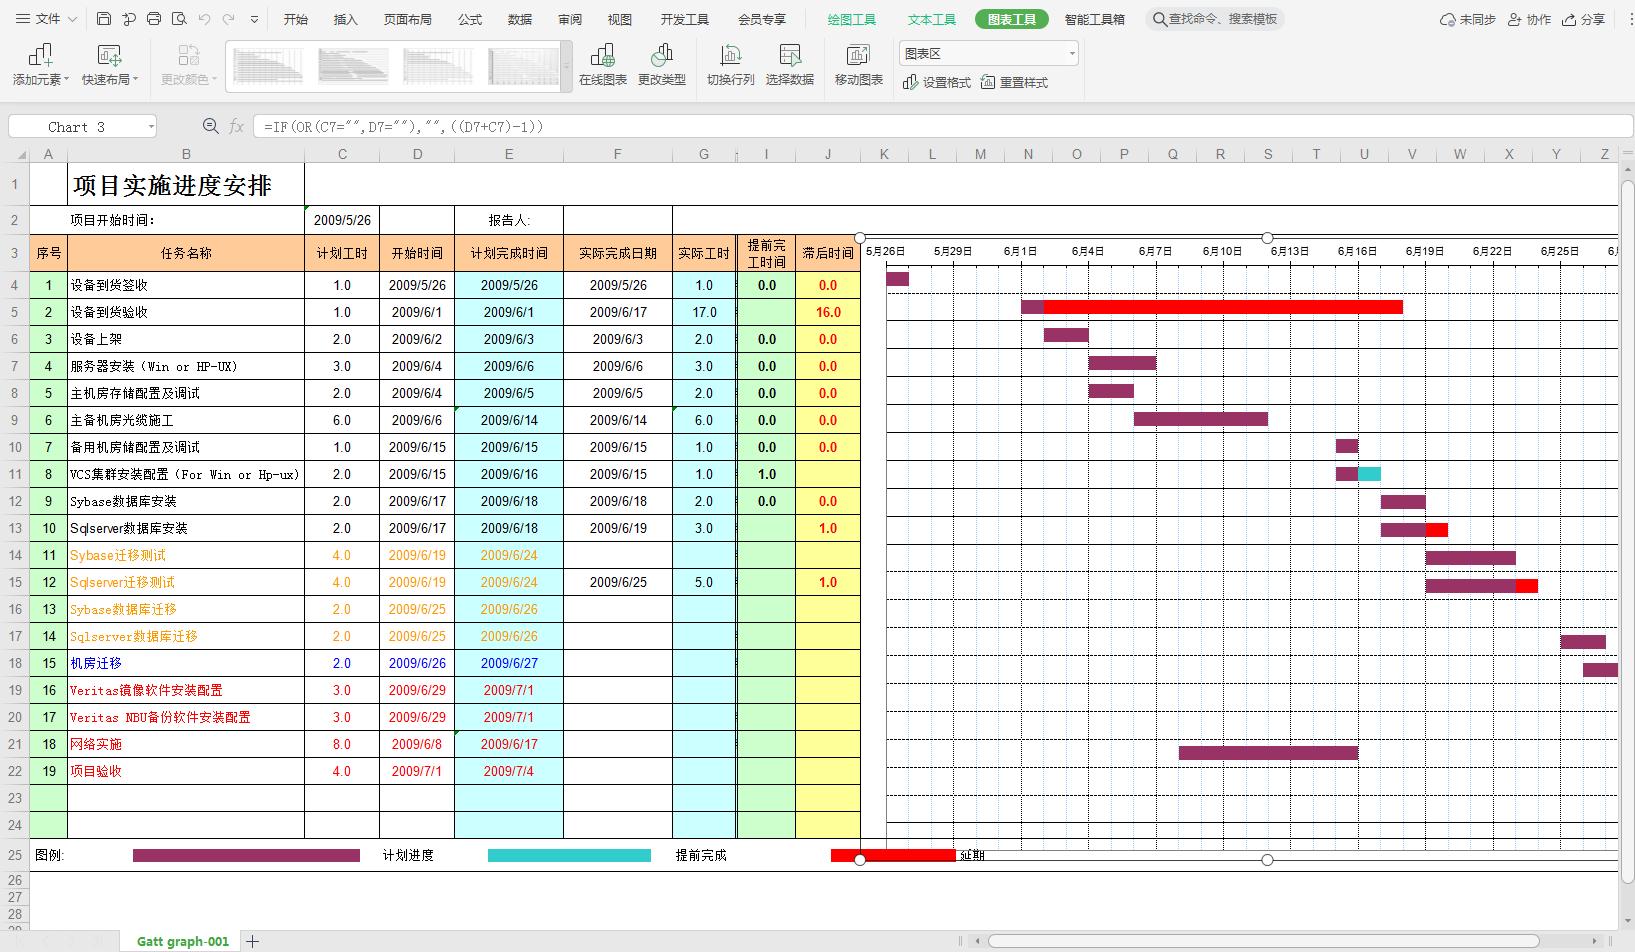Click the horizontal scrollbar at the bottom
This screenshot has height=952, width=1635.
pos(1263,941)
